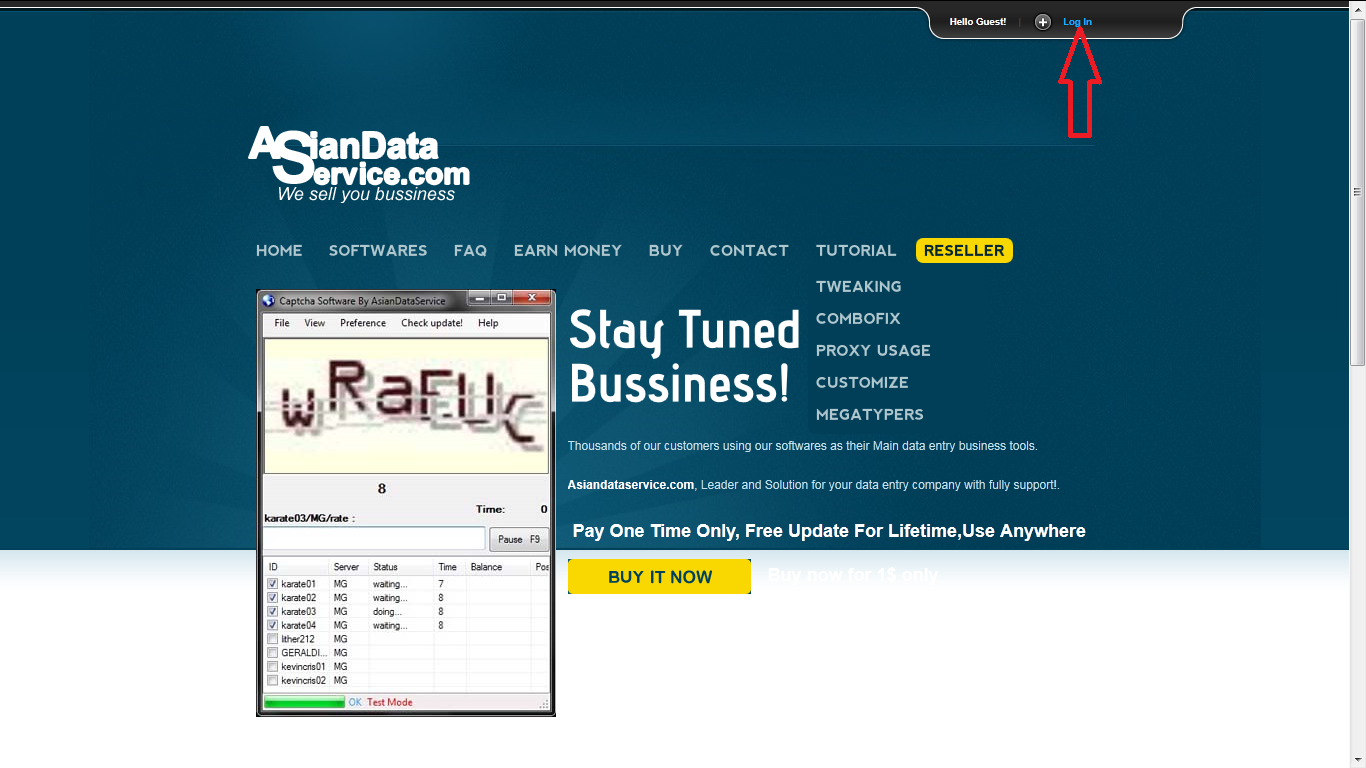Click the page's vertical scrollbar thumb
This screenshot has height=768, width=1366.
pyautogui.click(x=1358, y=192)
